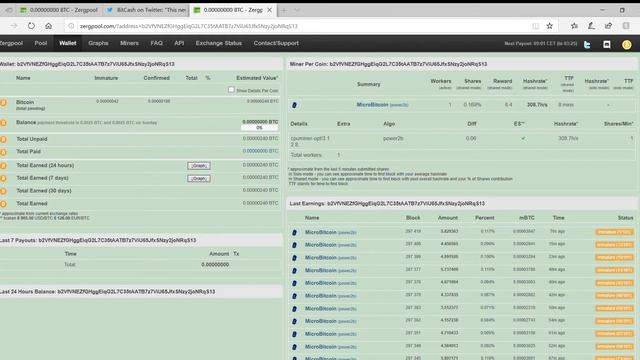The image size is (640, 360).
Task: Open MicroBitcoin link for block 297 363
Action: click(x=320, y=309)
